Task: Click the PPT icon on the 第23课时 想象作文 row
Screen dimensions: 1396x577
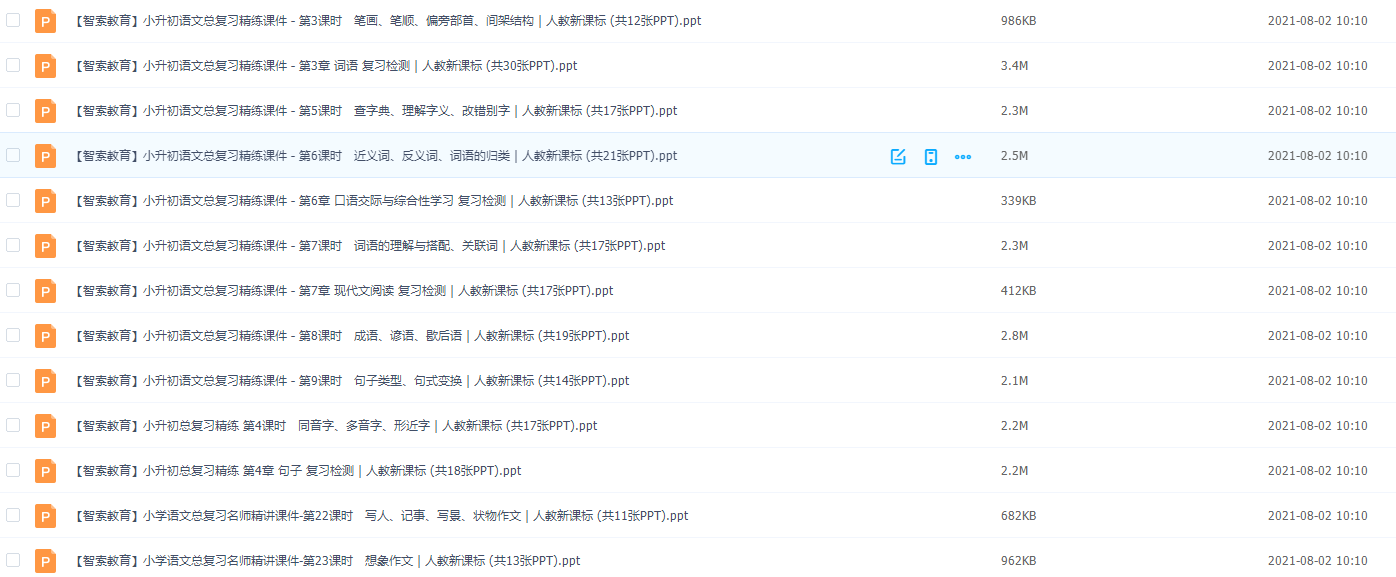Action: tap(45, 560)
